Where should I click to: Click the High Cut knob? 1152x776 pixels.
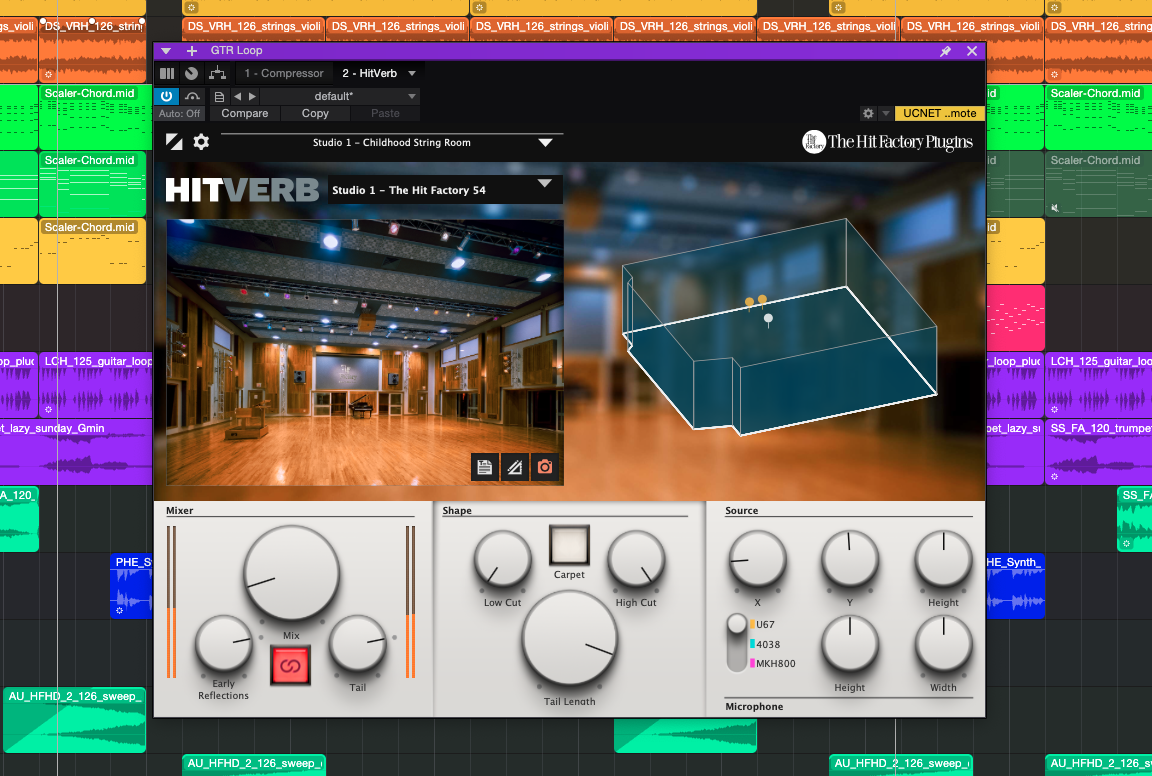[636, 559]
